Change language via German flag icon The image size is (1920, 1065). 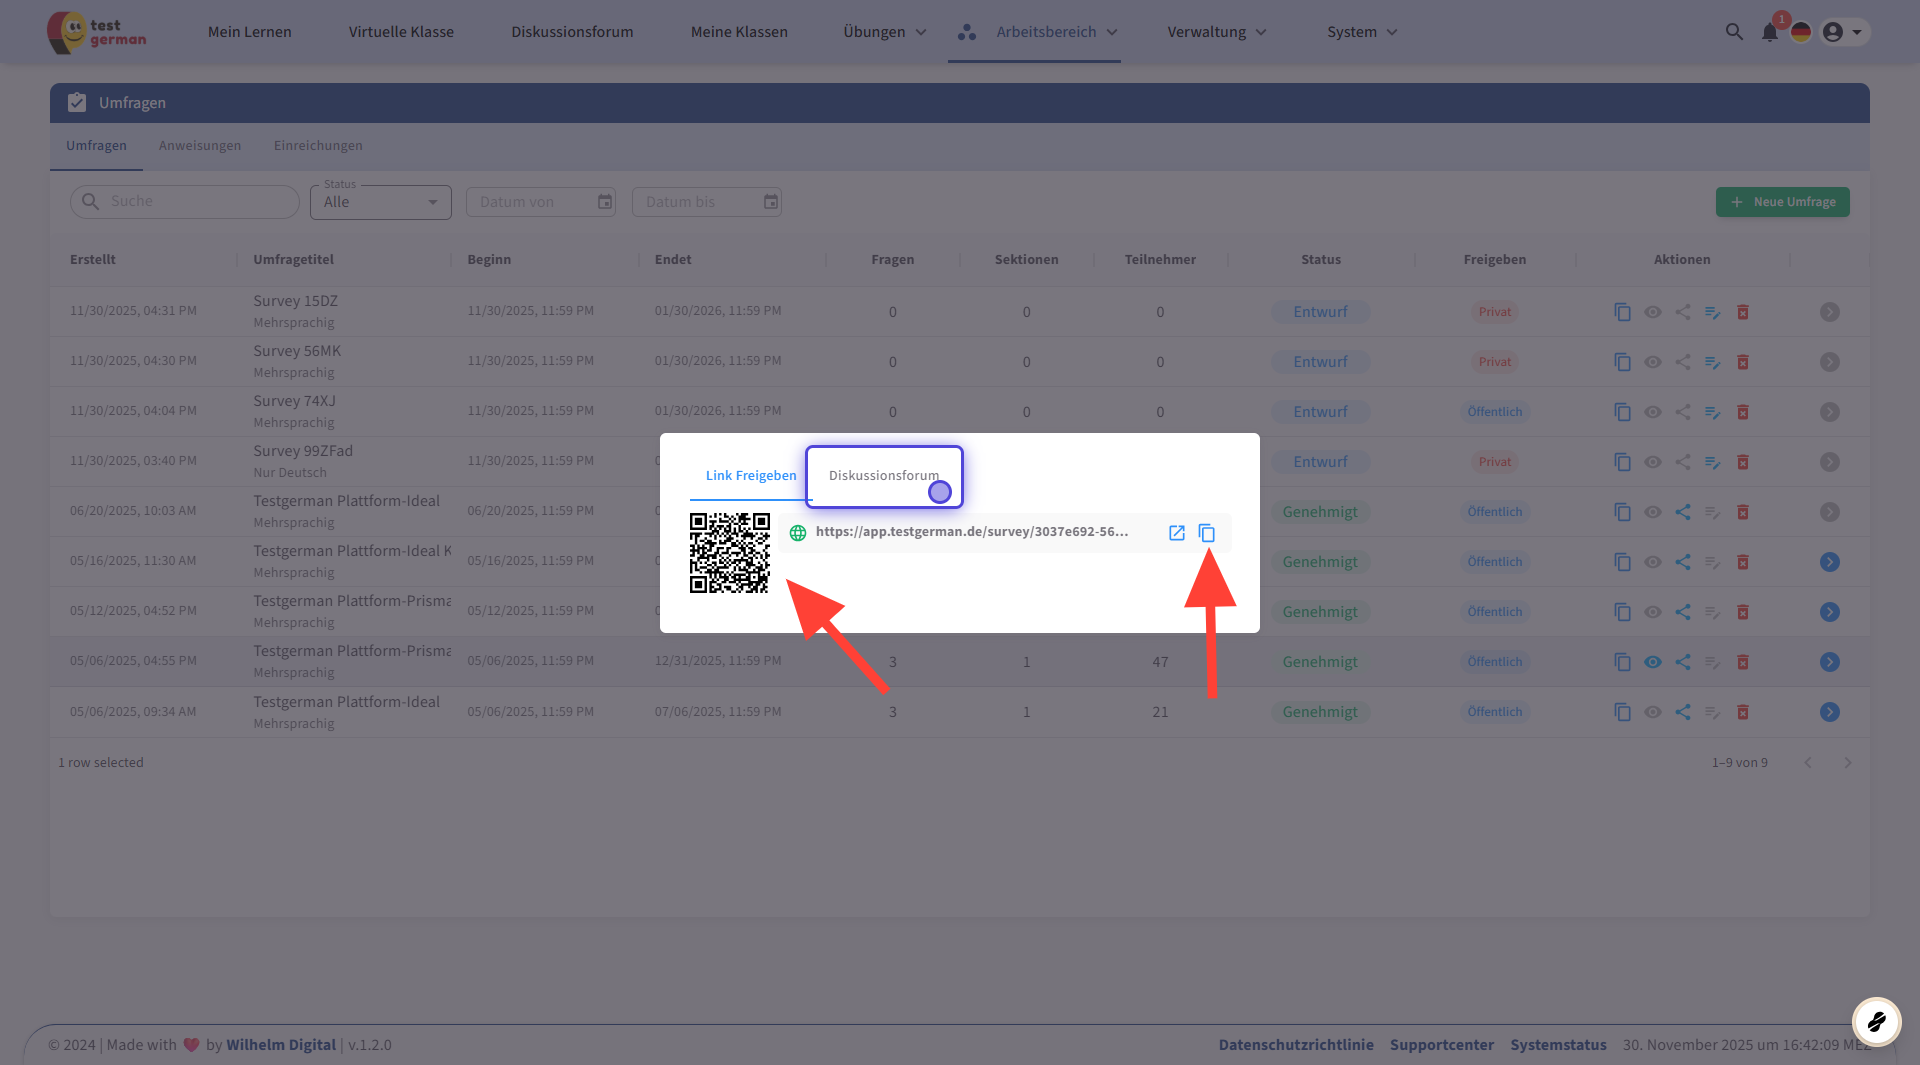(x=1801, y=32)
